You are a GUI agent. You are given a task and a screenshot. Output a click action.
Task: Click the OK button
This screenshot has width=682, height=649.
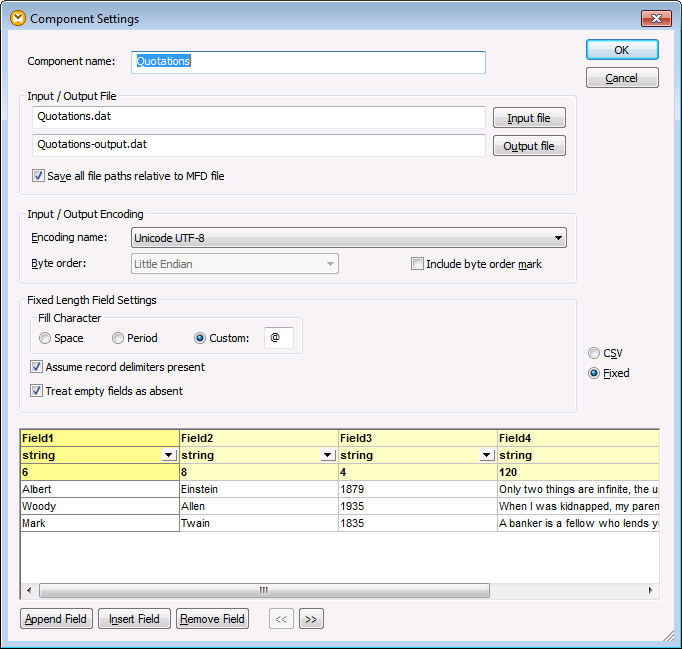pyautogui.click(x=621, y=50)
